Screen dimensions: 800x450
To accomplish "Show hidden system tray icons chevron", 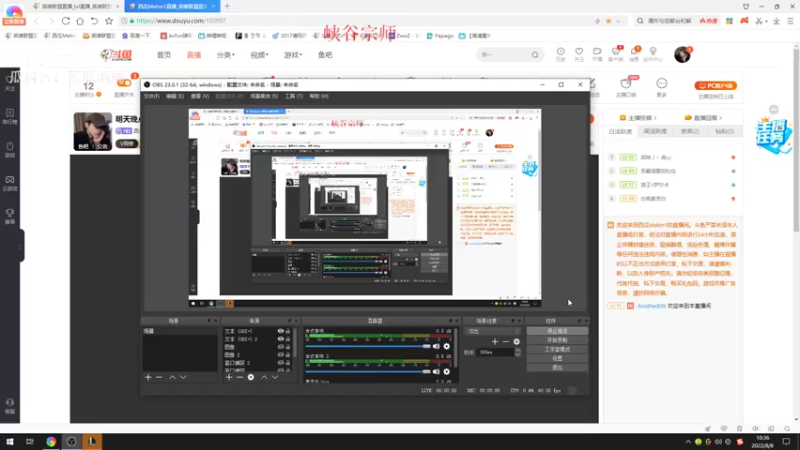I will (688, 442).
